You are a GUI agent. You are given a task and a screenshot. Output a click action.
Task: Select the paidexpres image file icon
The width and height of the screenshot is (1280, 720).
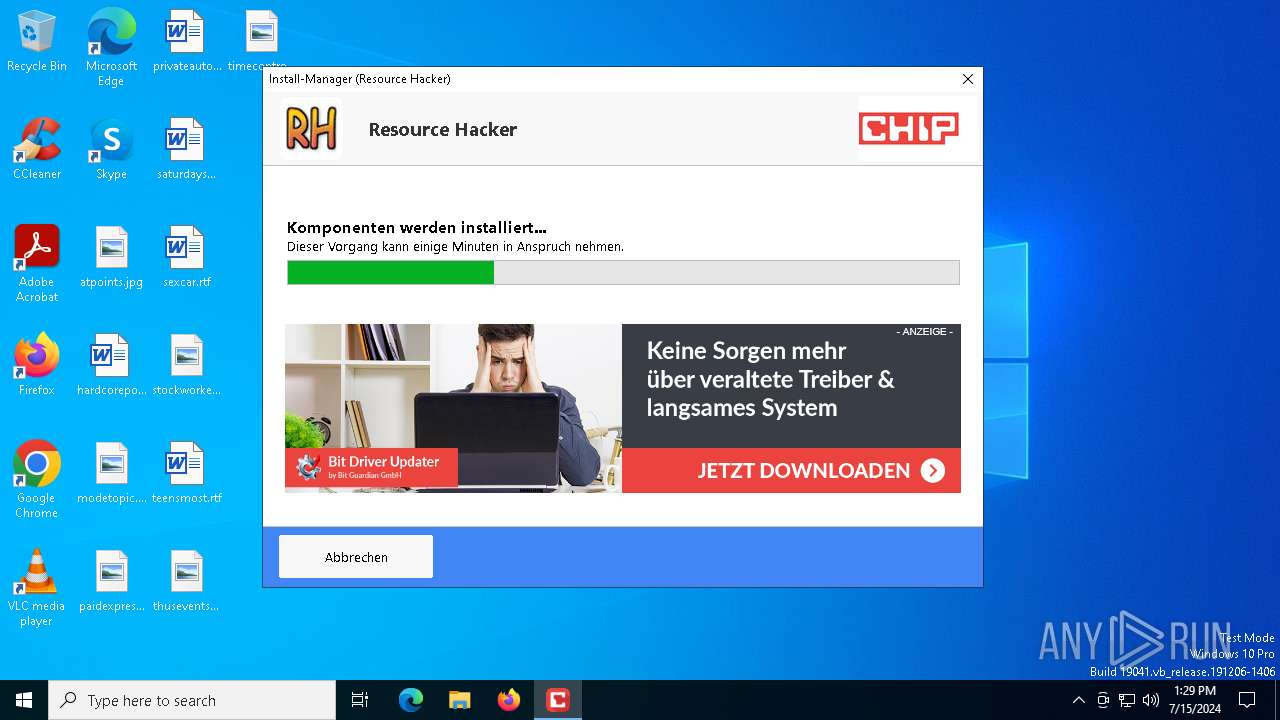point(111,581)
